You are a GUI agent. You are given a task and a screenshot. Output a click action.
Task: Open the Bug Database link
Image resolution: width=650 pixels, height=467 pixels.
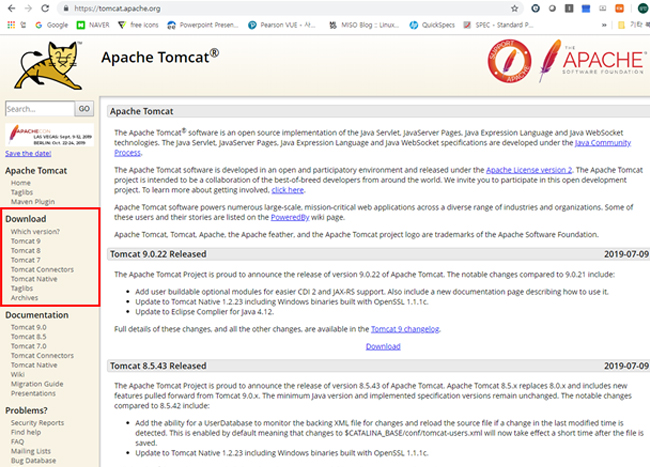tap(33, 461)
